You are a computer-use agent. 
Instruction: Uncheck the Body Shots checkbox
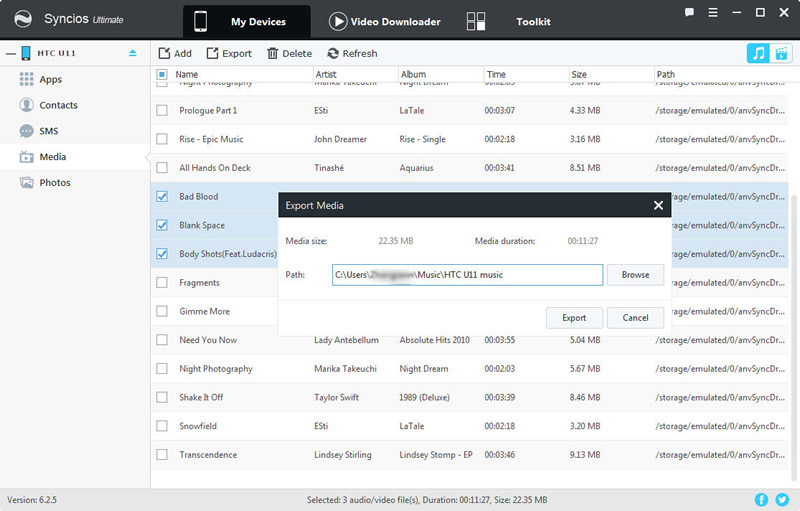tap(162, 253)
